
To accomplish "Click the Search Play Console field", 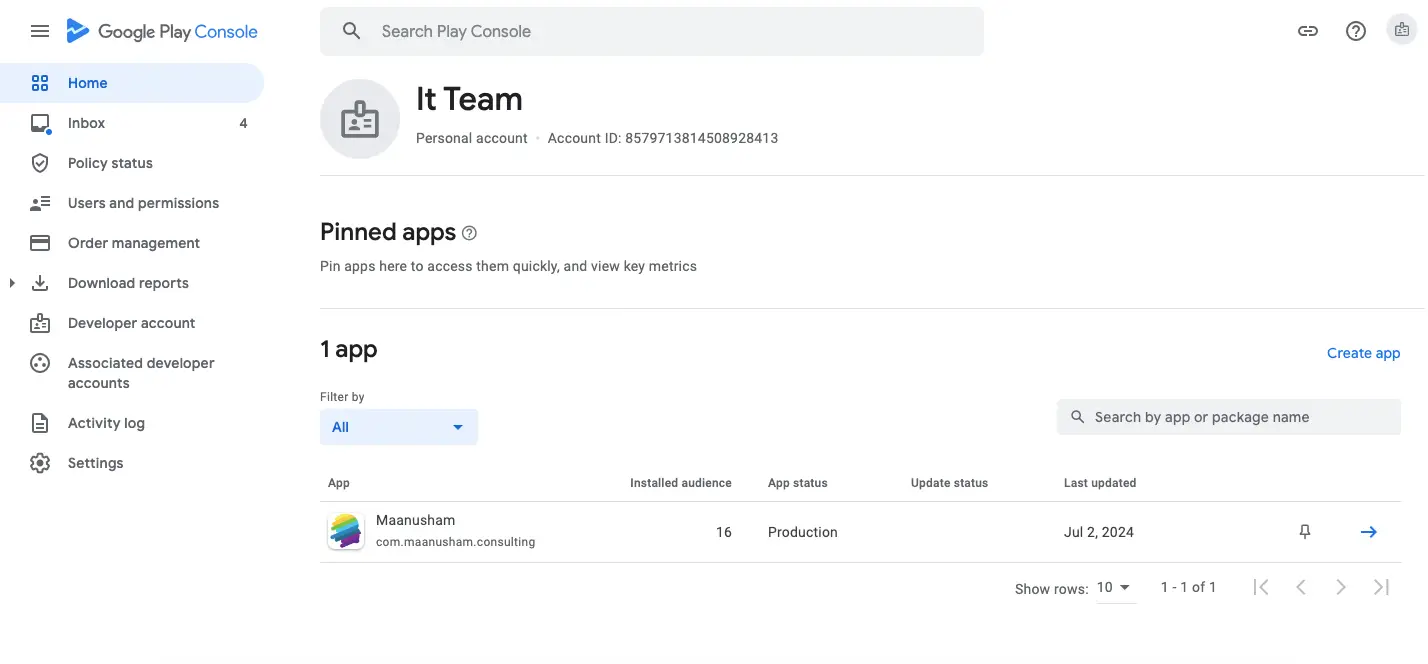I will (x=652, y=31).
